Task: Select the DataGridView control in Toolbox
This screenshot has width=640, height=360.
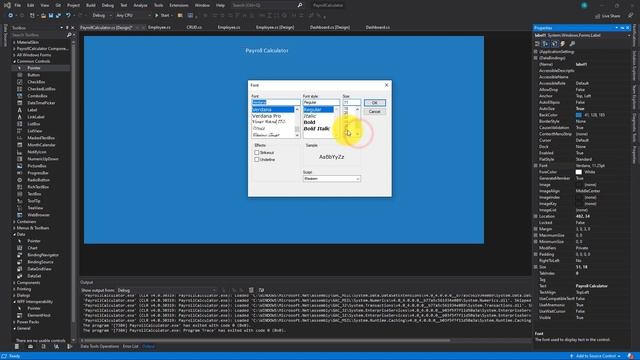Action: pyautogui.click(x=39, y=269)
